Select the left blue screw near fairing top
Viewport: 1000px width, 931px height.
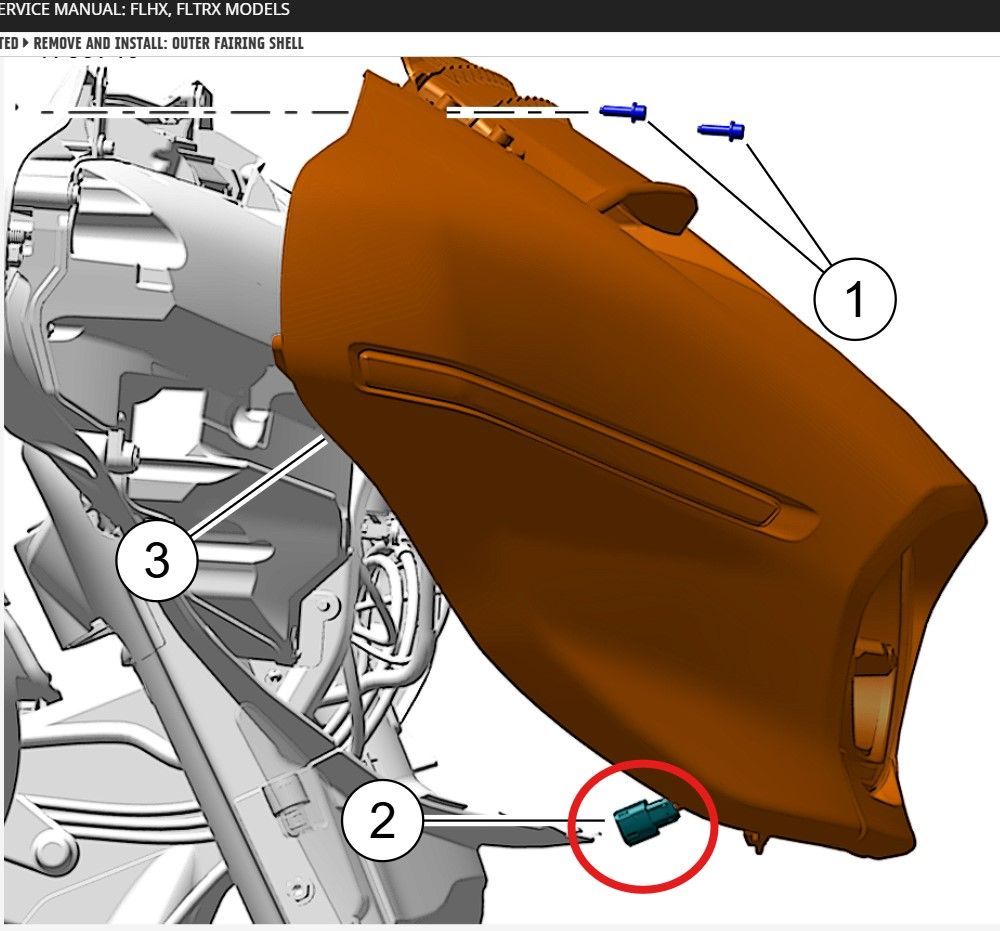coord(625,112)
